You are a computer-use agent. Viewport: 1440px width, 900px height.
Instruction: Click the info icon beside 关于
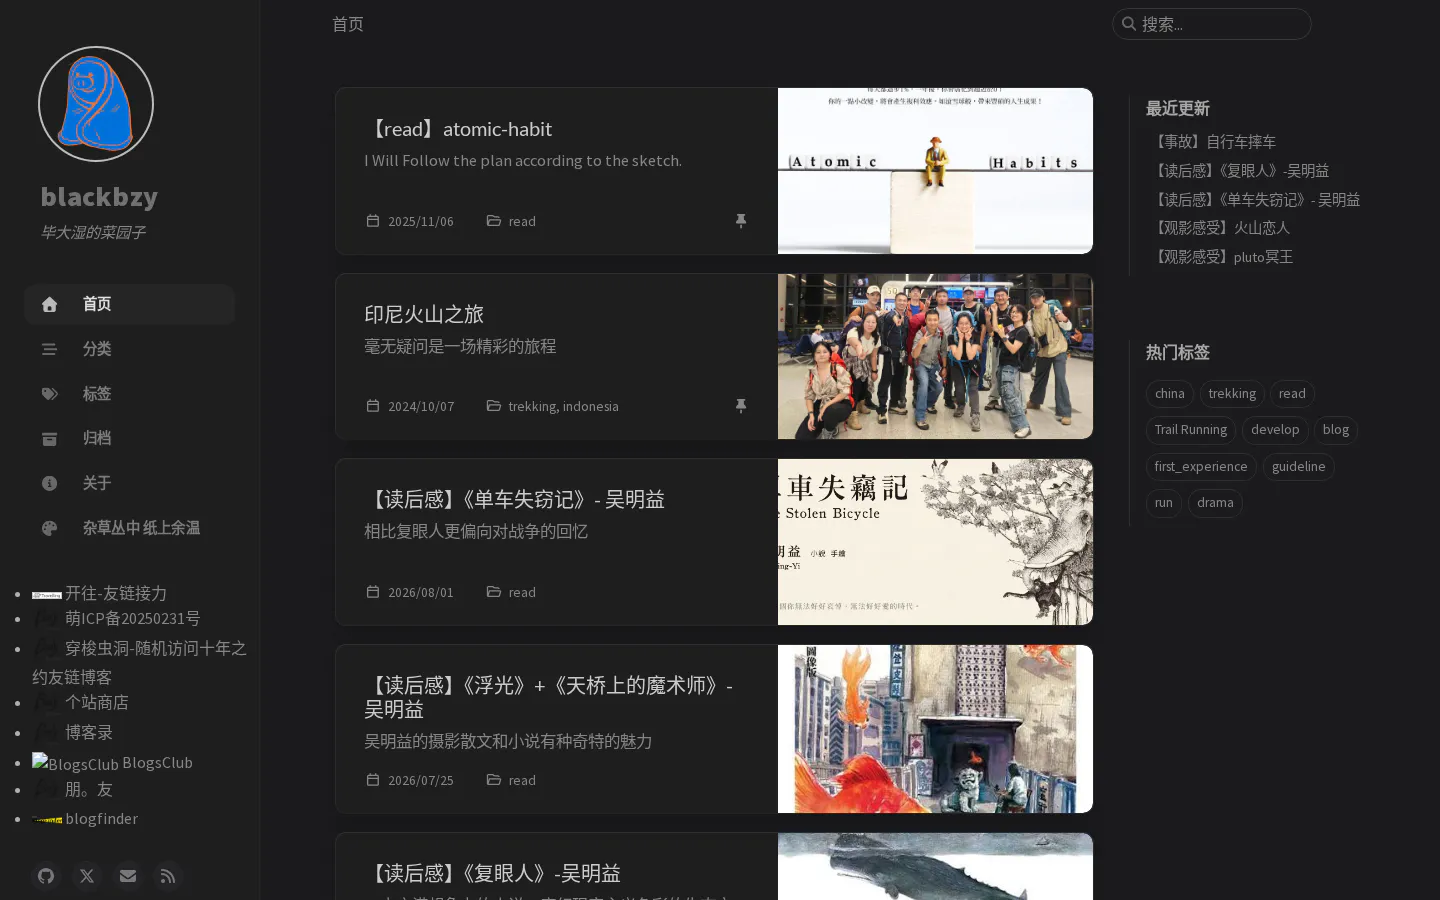pyautogui.click(x=49, y=483)
